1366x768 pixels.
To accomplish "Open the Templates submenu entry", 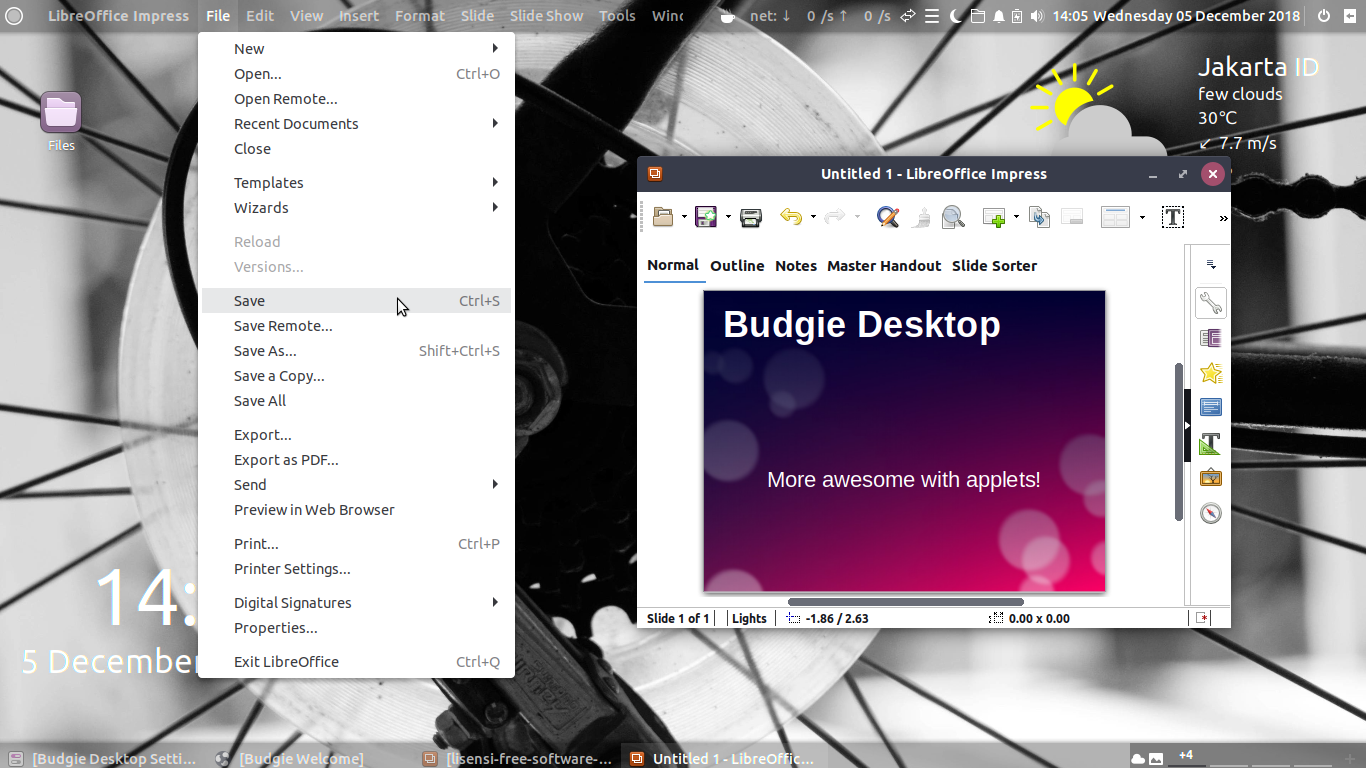I will pos(356,183).
